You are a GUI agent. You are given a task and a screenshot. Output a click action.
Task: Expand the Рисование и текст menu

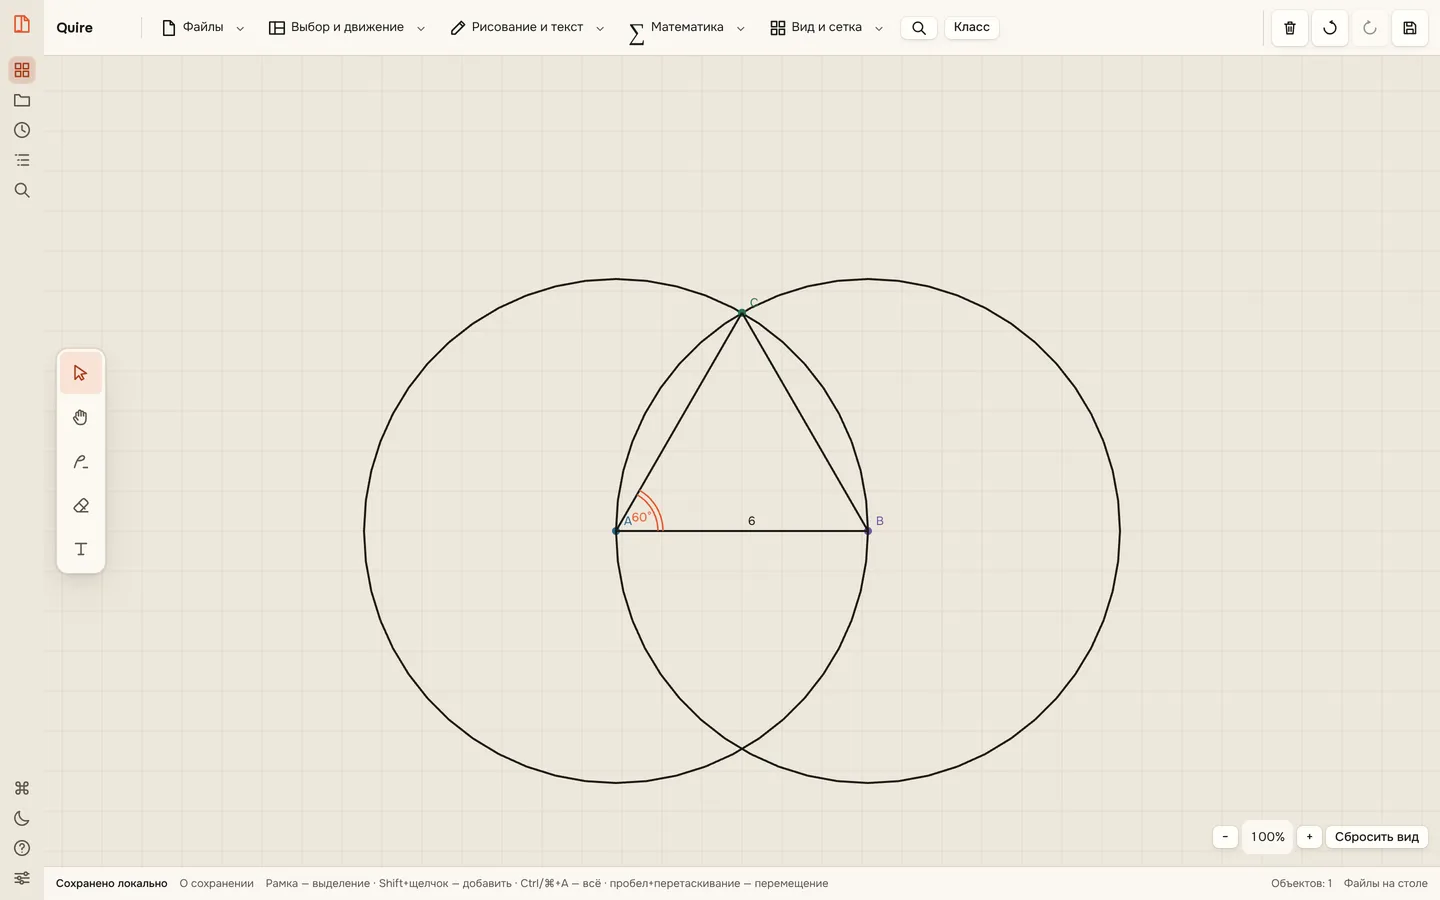pos(527,28)
